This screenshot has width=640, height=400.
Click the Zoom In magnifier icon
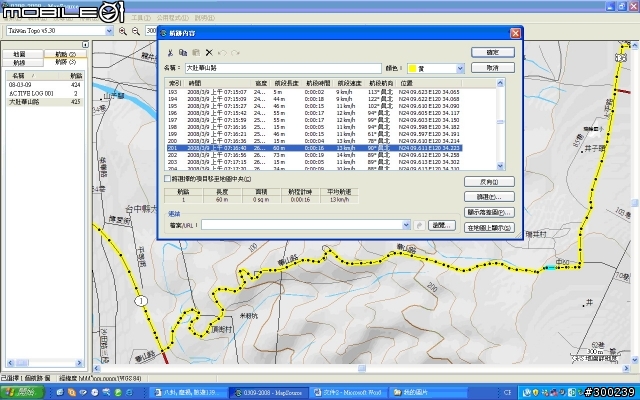(x=123, y=31)
